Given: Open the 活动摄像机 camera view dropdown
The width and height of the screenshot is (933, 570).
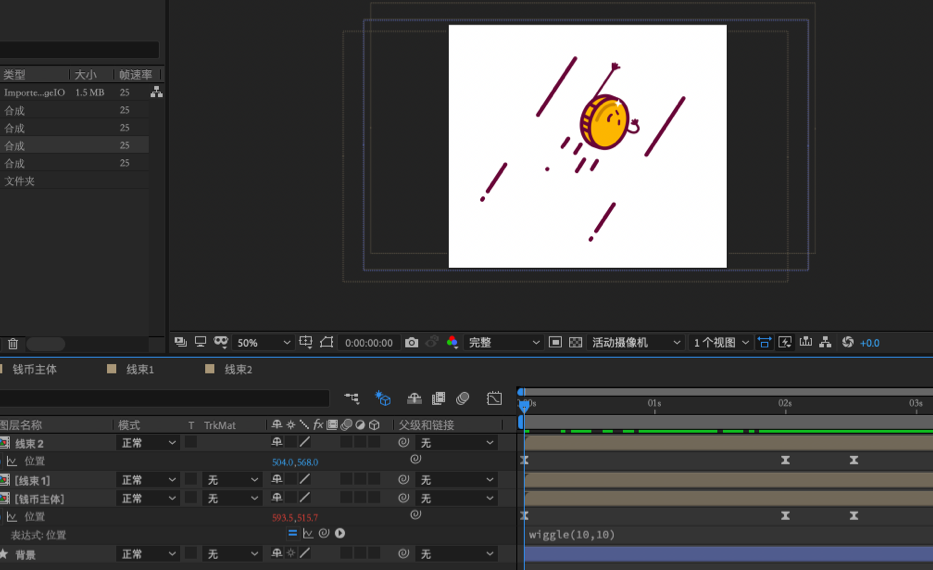Looking at the screenshot, I should (x=635, y=342).
